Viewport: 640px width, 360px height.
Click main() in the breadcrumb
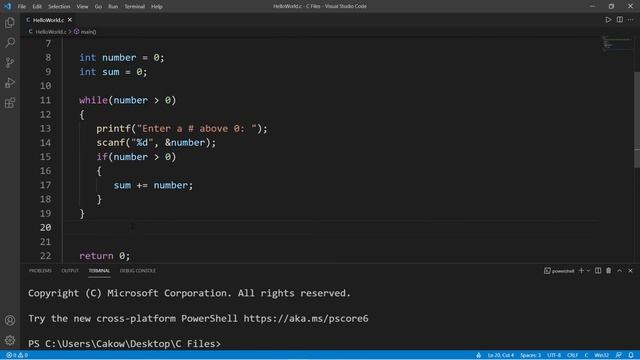[88, 31]
